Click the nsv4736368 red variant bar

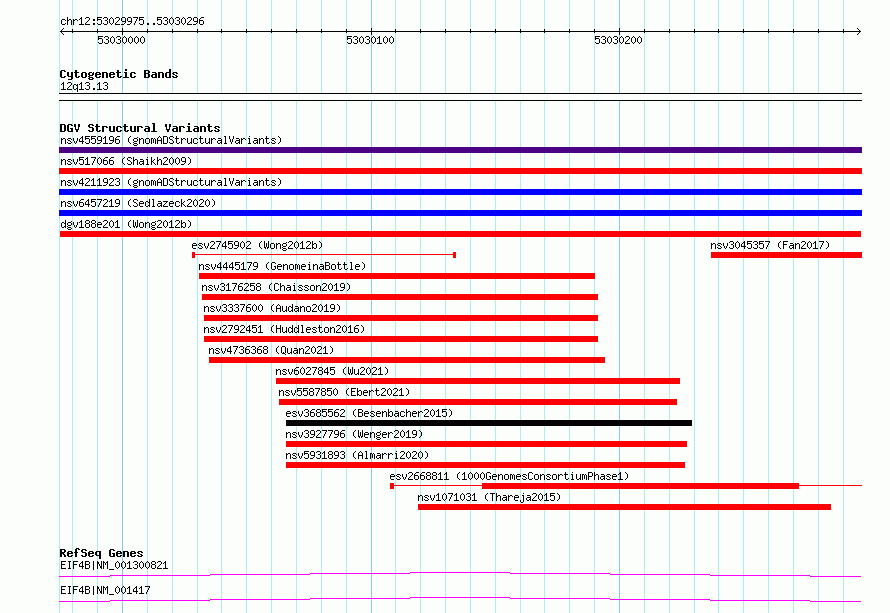pos(406,360)
